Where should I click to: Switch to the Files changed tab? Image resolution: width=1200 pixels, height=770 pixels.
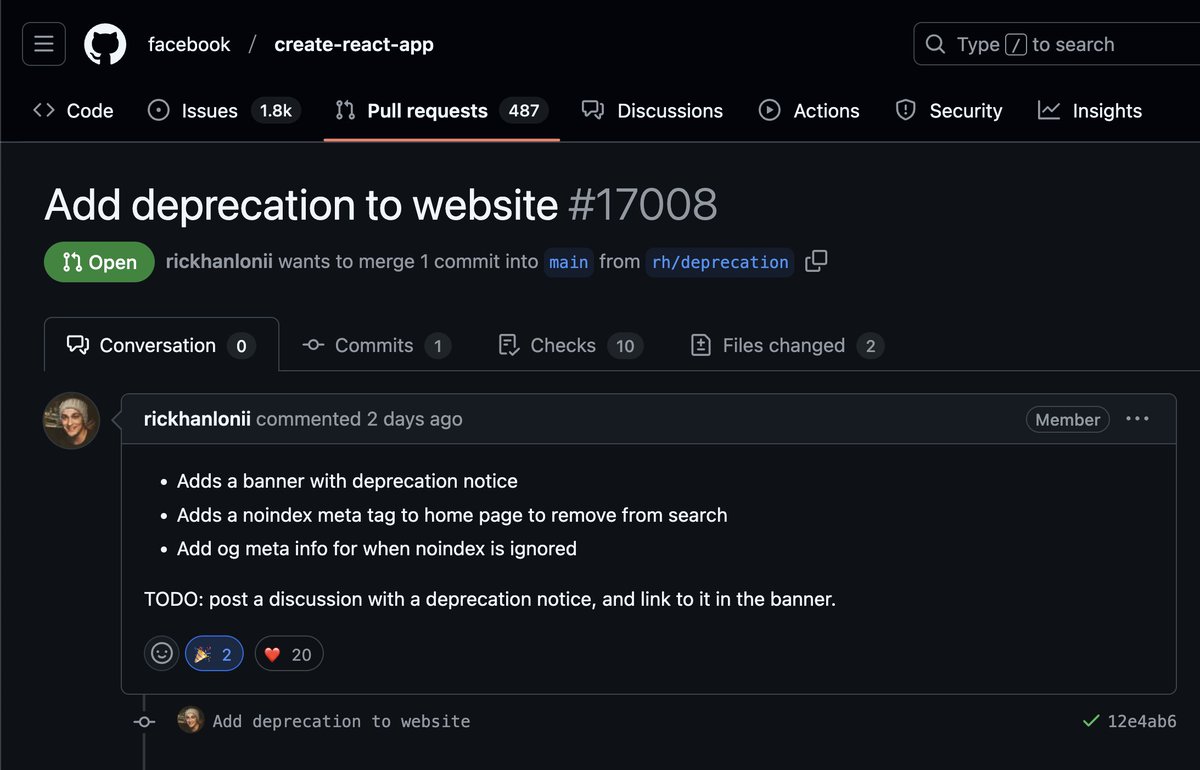[x=788, y=346]
